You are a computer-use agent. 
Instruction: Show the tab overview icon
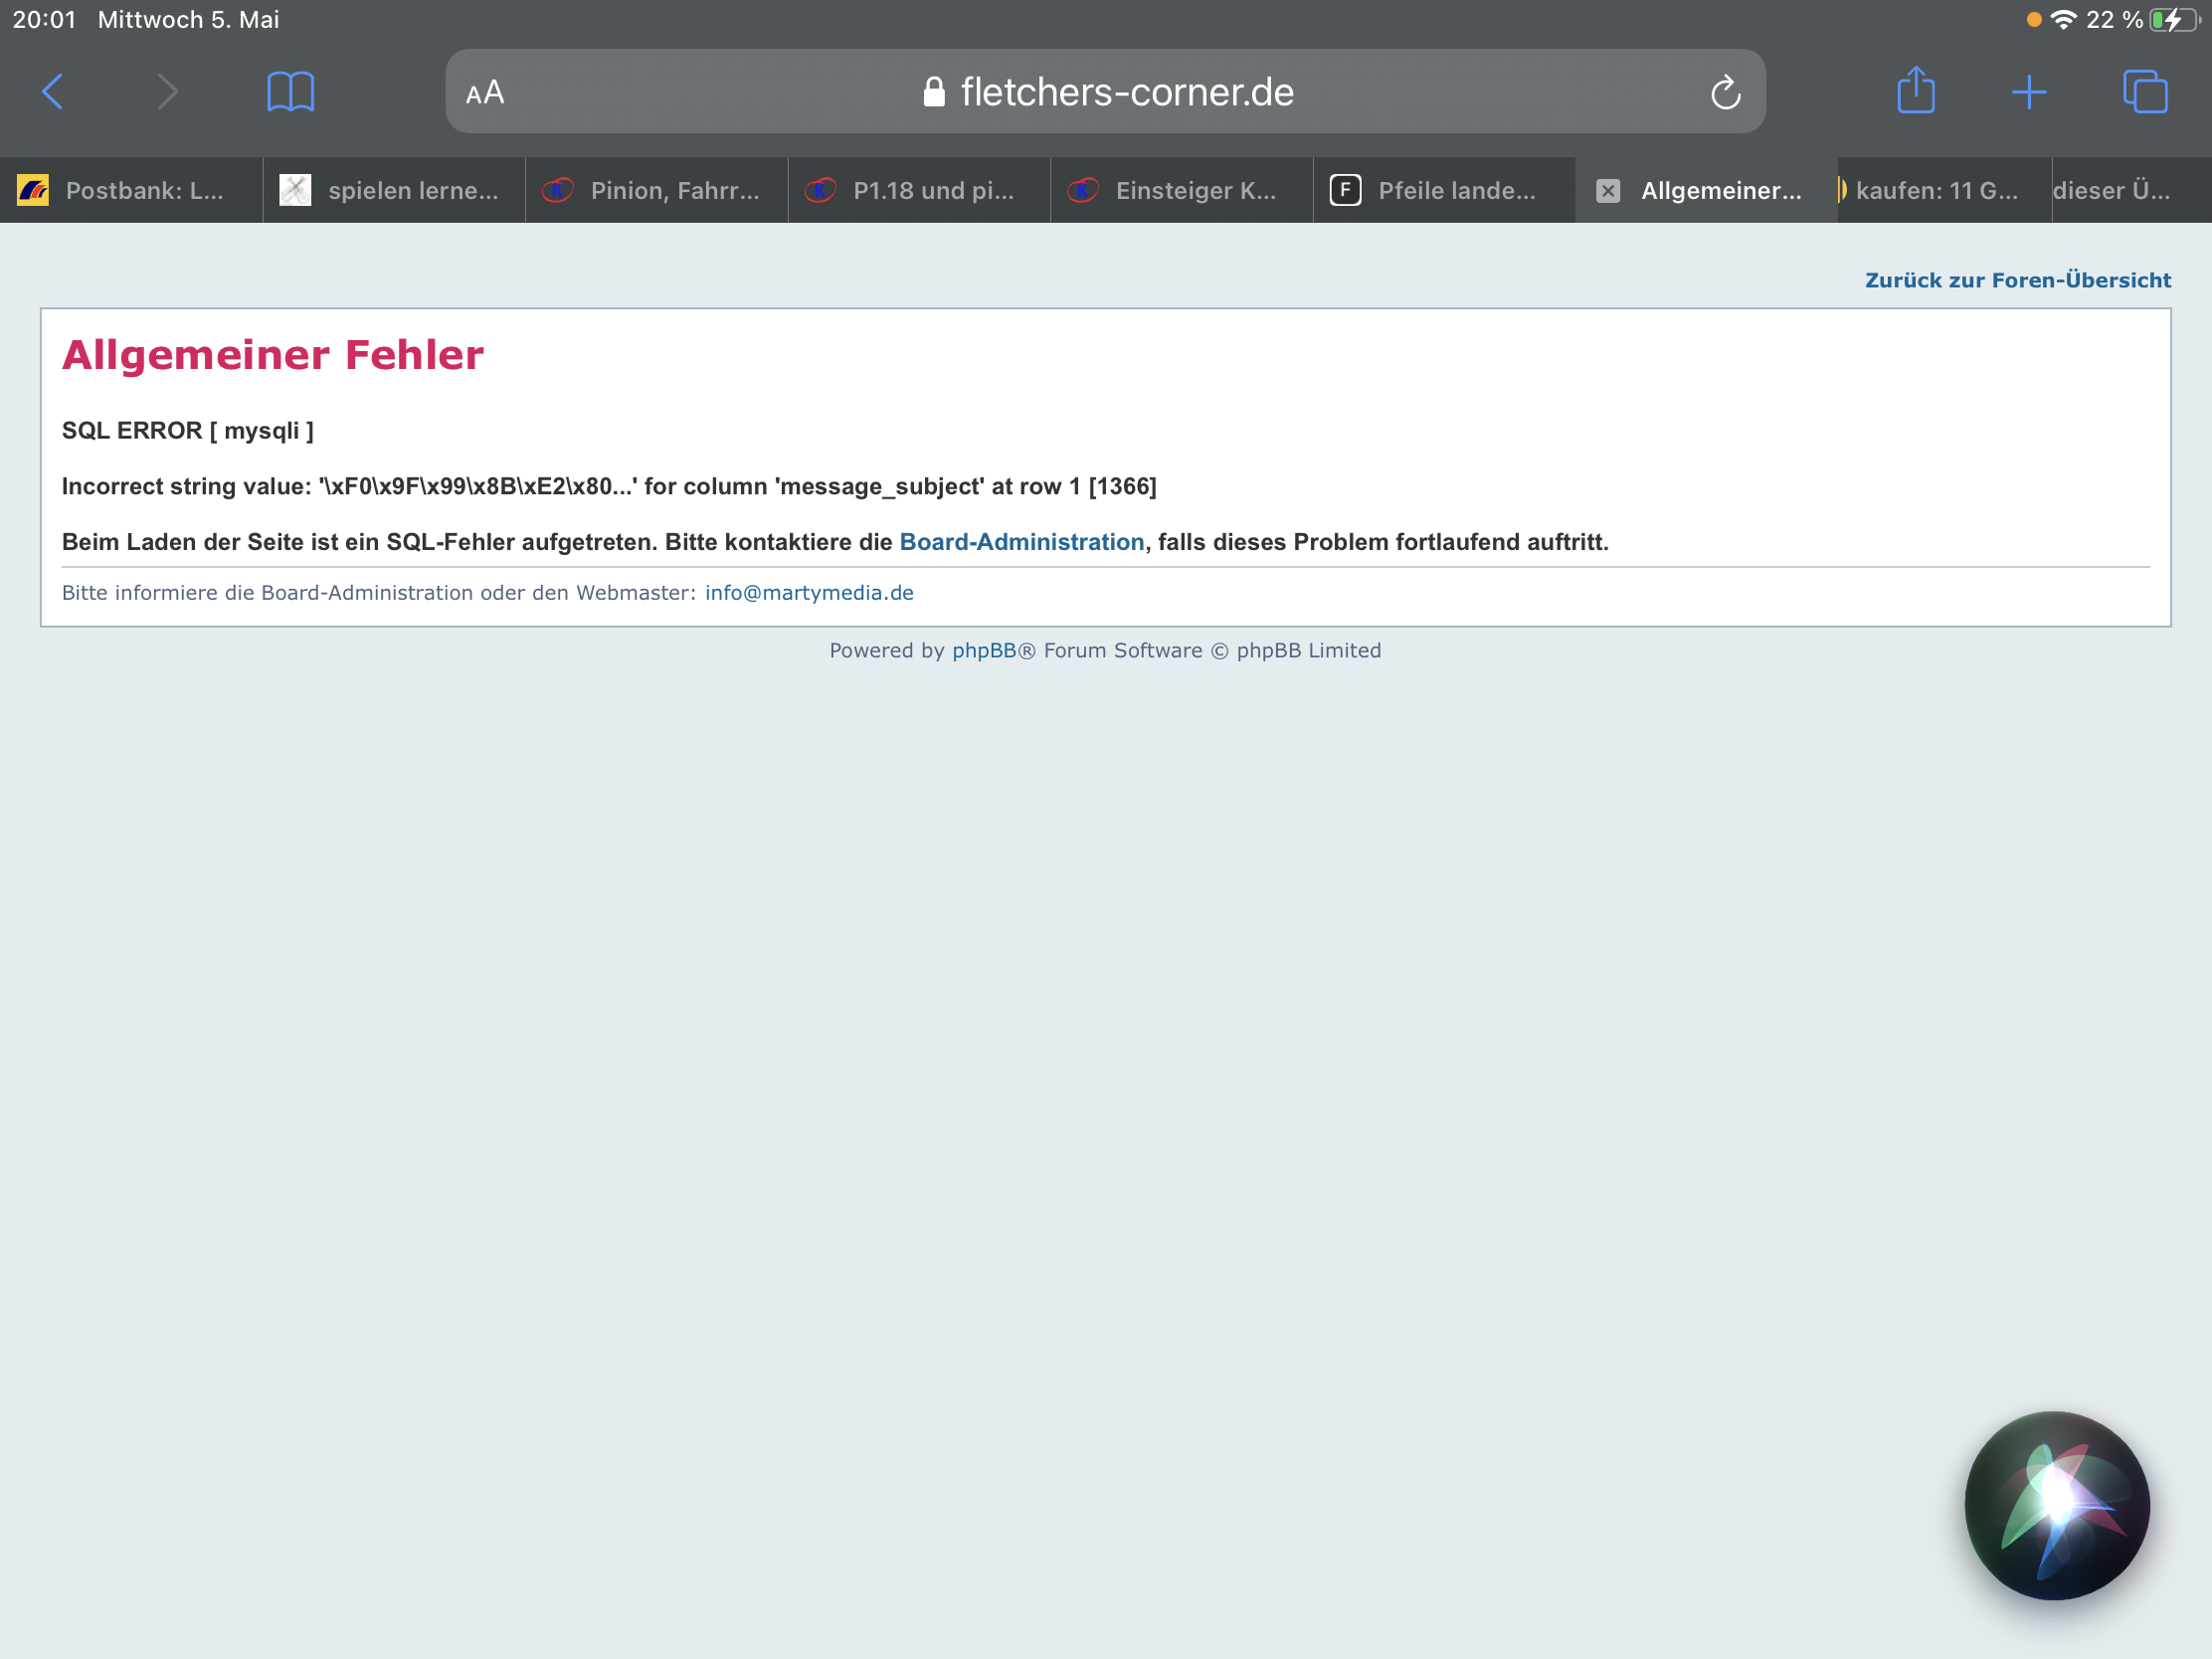coord(2144,92)
